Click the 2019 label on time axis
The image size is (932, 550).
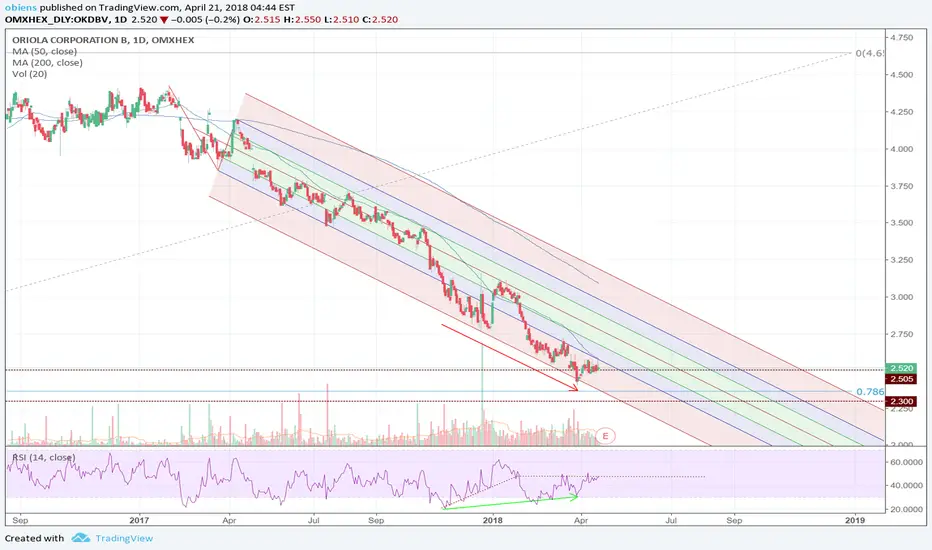coord(855,520)
